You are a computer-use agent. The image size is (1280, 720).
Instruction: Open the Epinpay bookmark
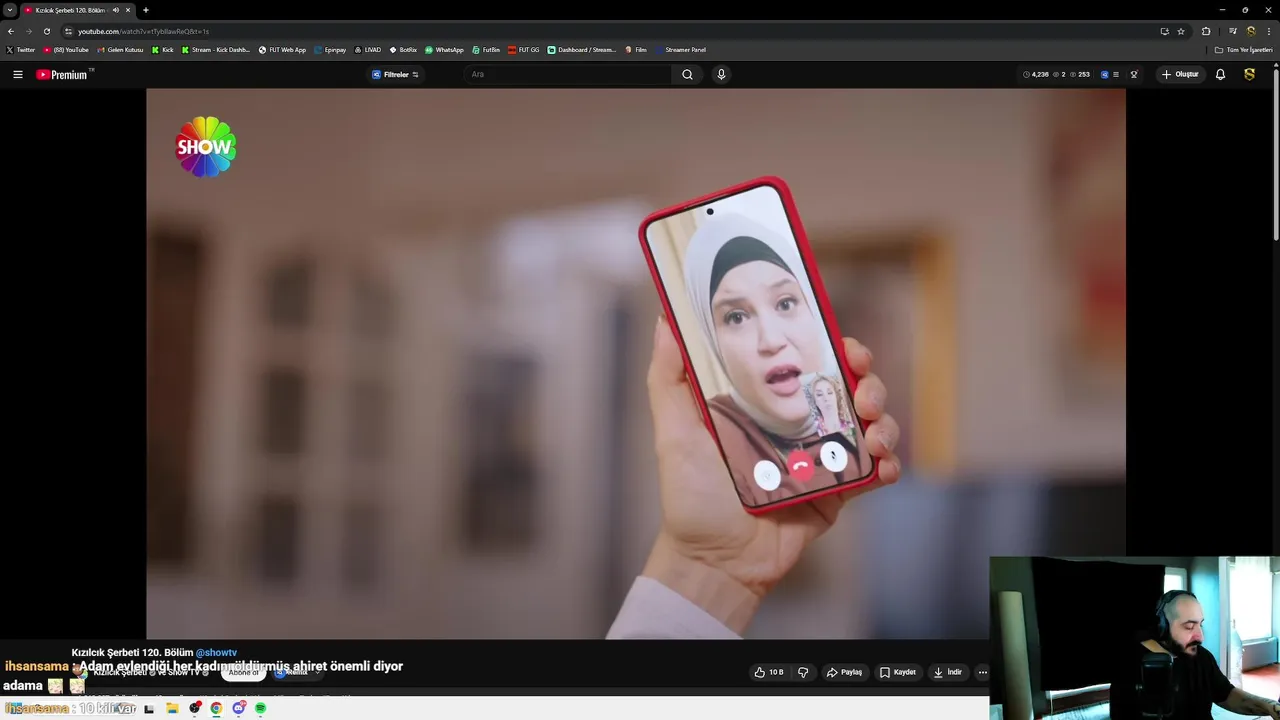click(330, 50)
